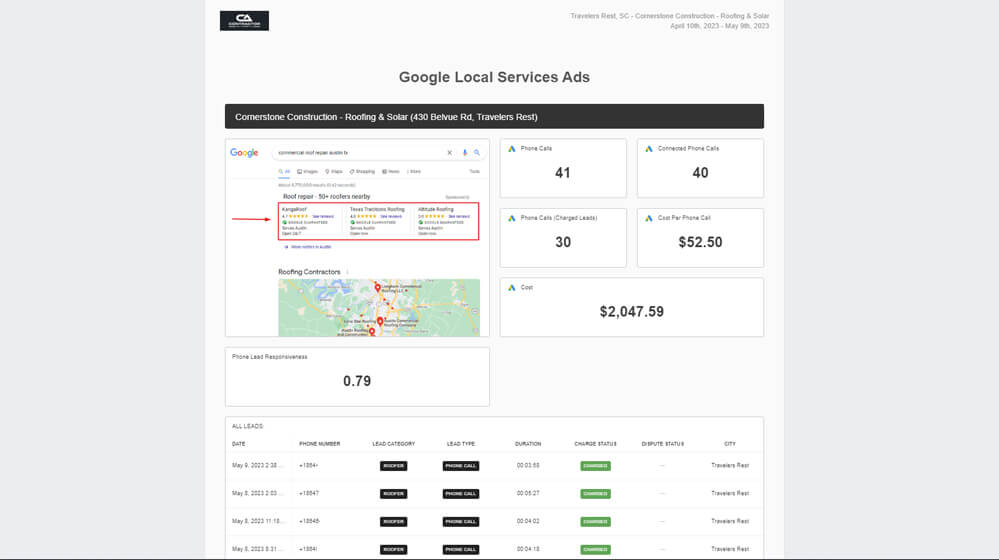The height and width of the screenshot is (560, 999).
Task: Open See reviews link for Texas Traditions Roofing
Action: click(391, 217)
